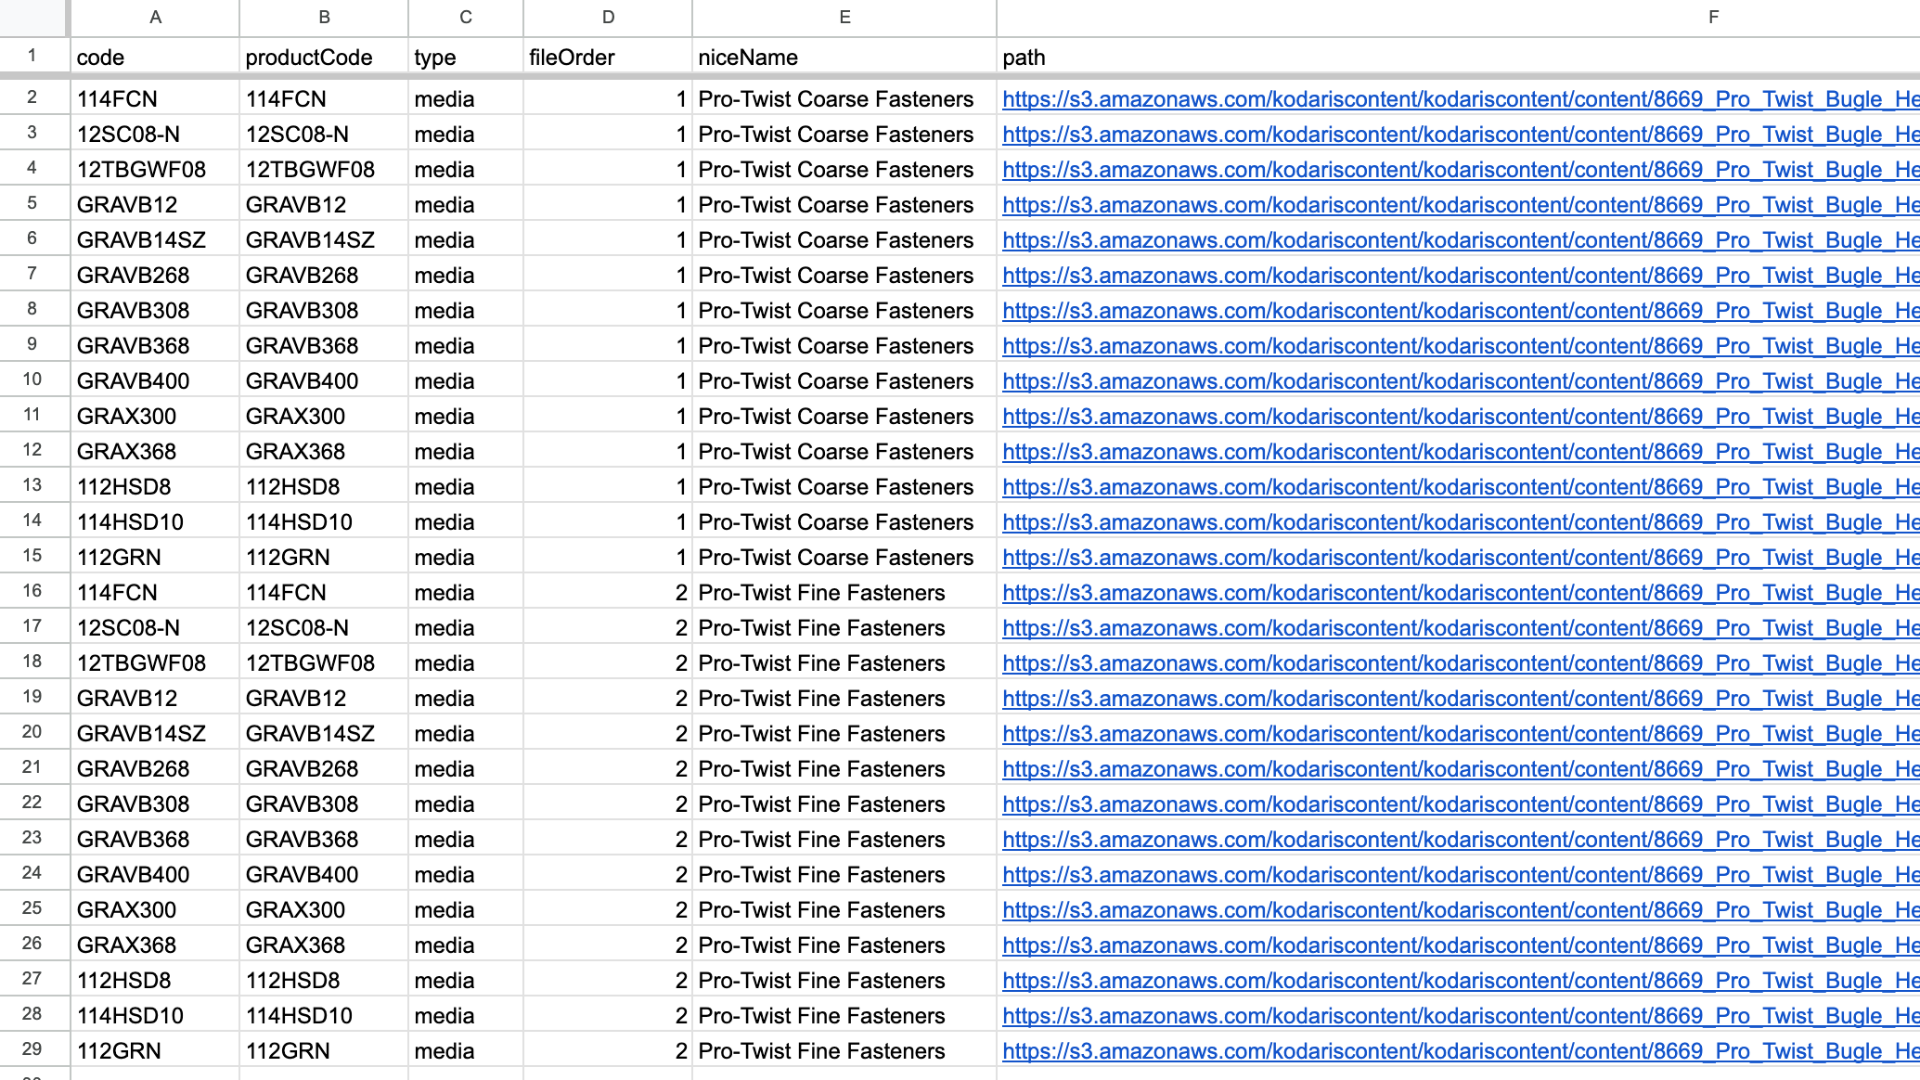Select column E header
Image resolution: width=1920 pixels, height=1080 pixels.
pos(844,17)
